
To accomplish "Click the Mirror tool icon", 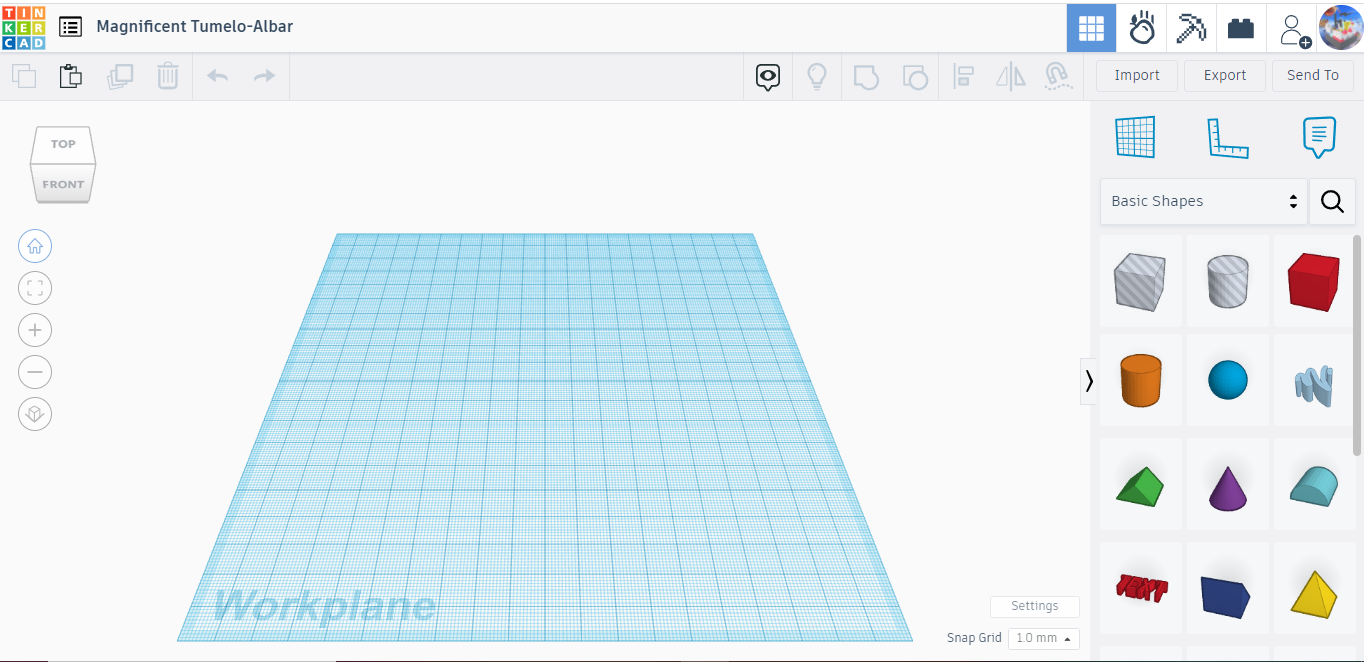I will tap(1011, 76).
